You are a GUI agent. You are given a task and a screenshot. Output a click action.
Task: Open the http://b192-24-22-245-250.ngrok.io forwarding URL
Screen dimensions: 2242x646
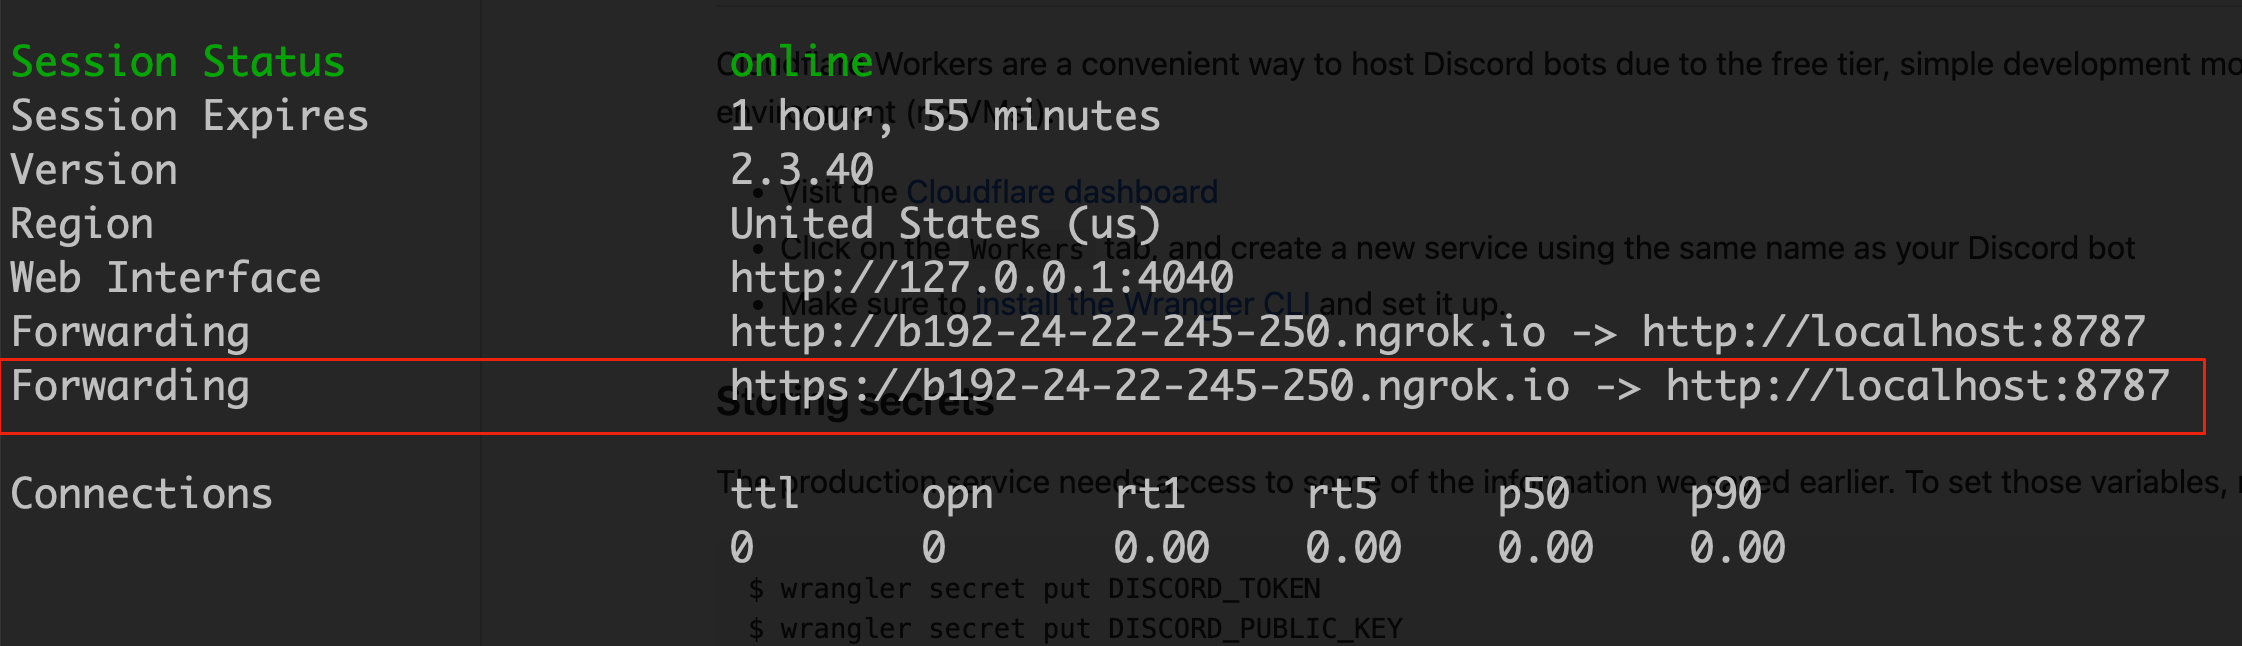1138,333
